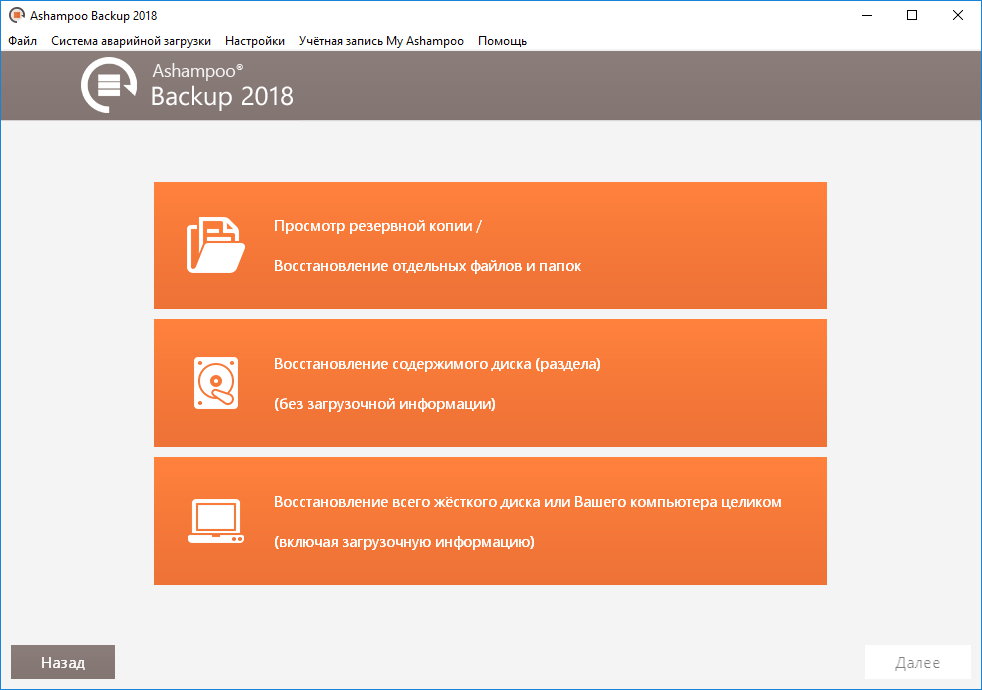Minimize the Ashampoo Backup window
Screen dimensions: 982x690
(x=867, y=15)
